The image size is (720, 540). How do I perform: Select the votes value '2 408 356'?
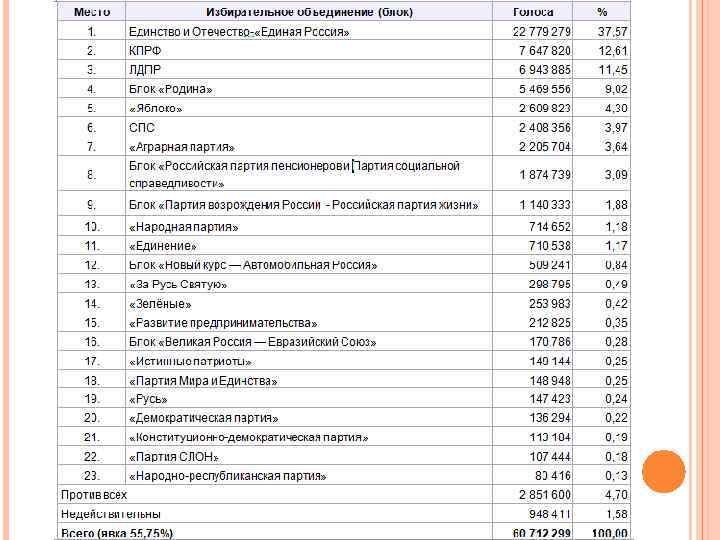coord(545,128)
